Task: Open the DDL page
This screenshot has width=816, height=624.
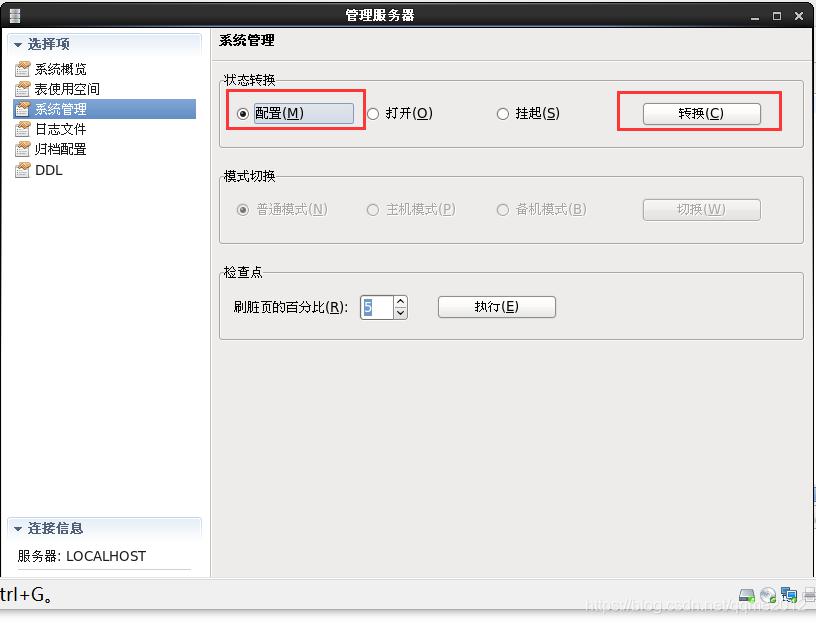Action: pyautogui.click(x=49, y=170)
